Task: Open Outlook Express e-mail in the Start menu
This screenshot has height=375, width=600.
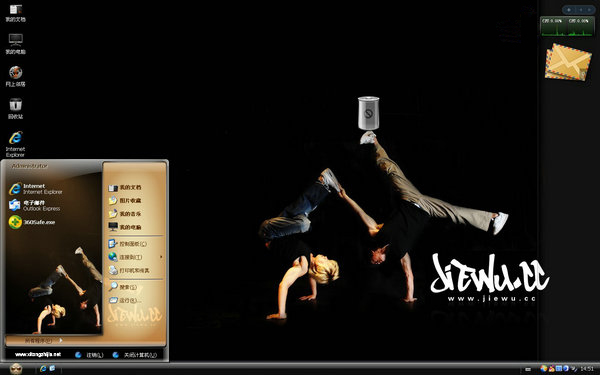Action: coord(34,205)
